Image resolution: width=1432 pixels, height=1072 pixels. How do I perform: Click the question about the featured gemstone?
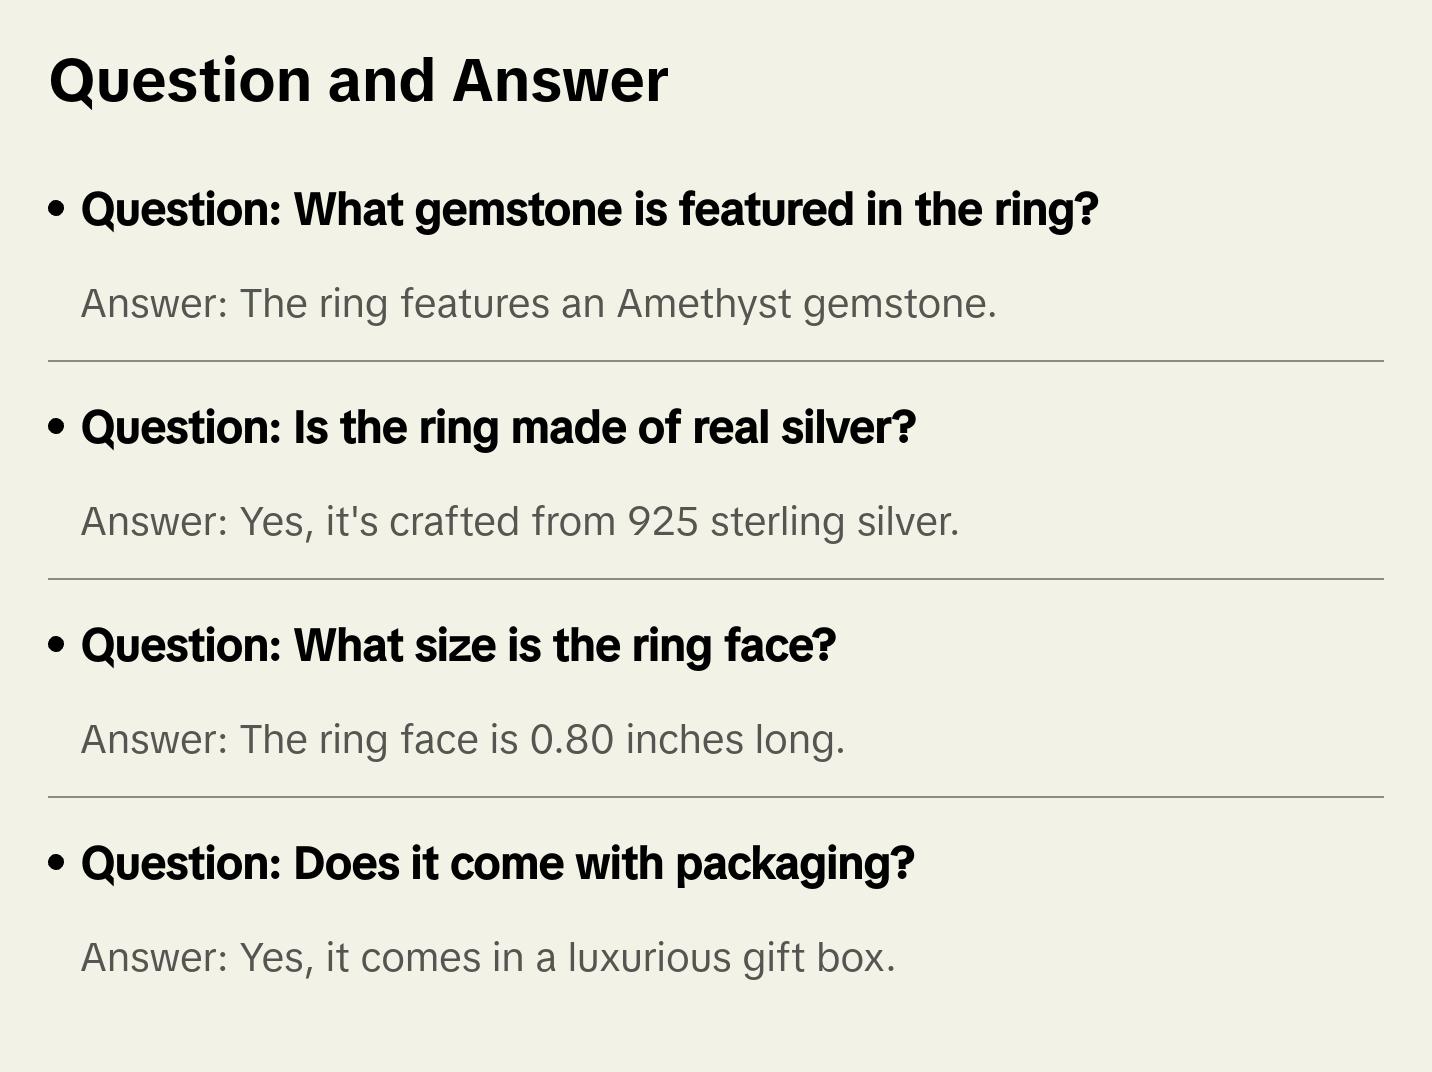(589, 210)
